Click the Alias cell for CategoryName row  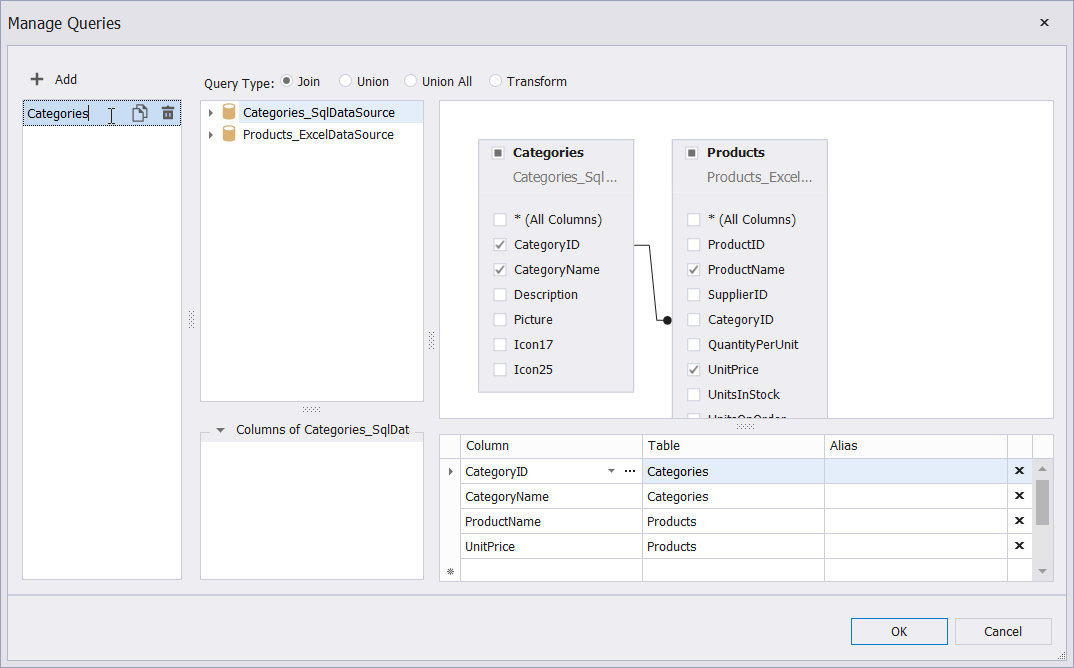[914, 496]
